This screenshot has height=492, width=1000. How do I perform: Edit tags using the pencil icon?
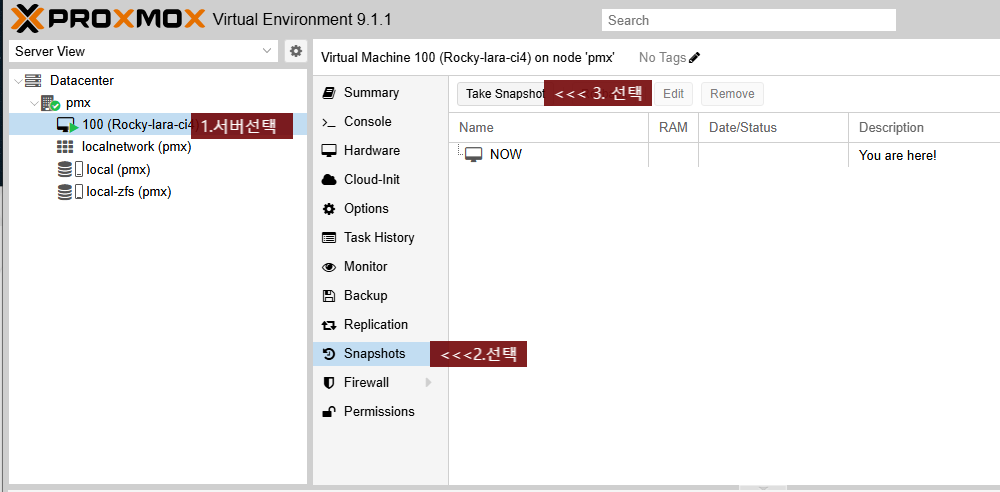(x=695, y=57)
